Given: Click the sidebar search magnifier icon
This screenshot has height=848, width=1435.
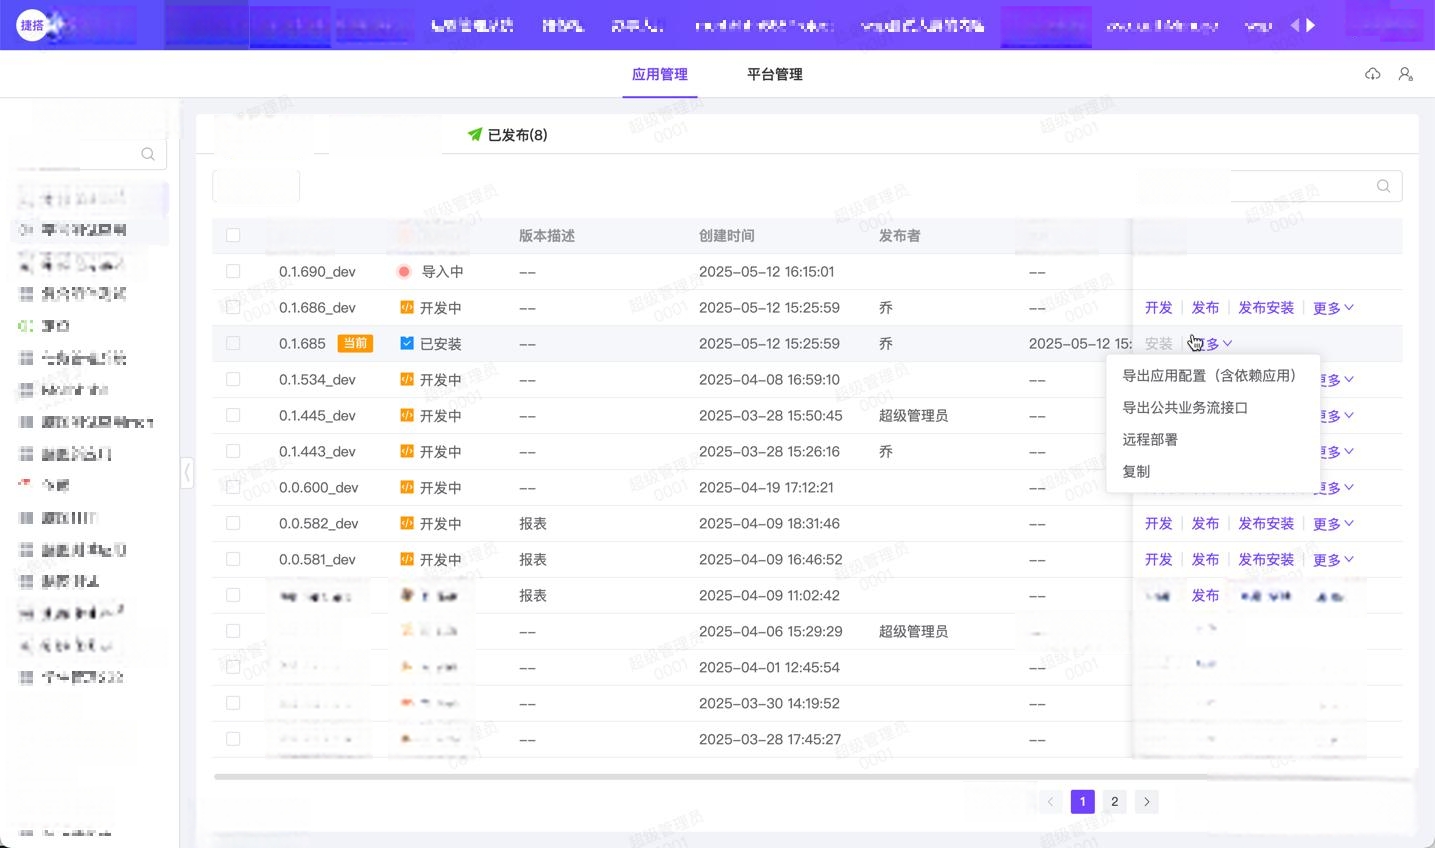Looking at the screenshot, I should tap(148, 154).
